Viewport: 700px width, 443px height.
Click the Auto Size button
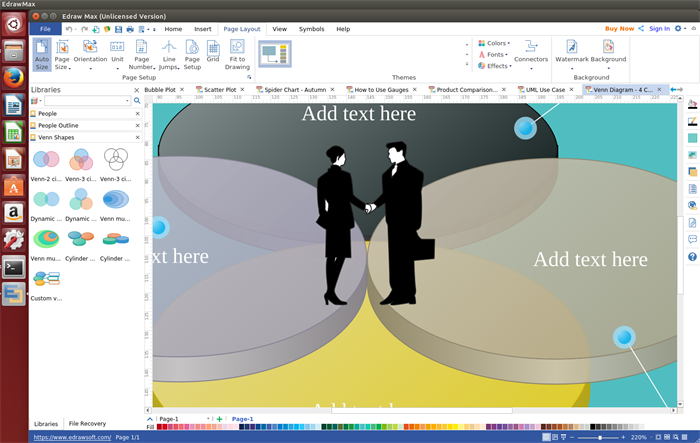[x=42, y=54]
